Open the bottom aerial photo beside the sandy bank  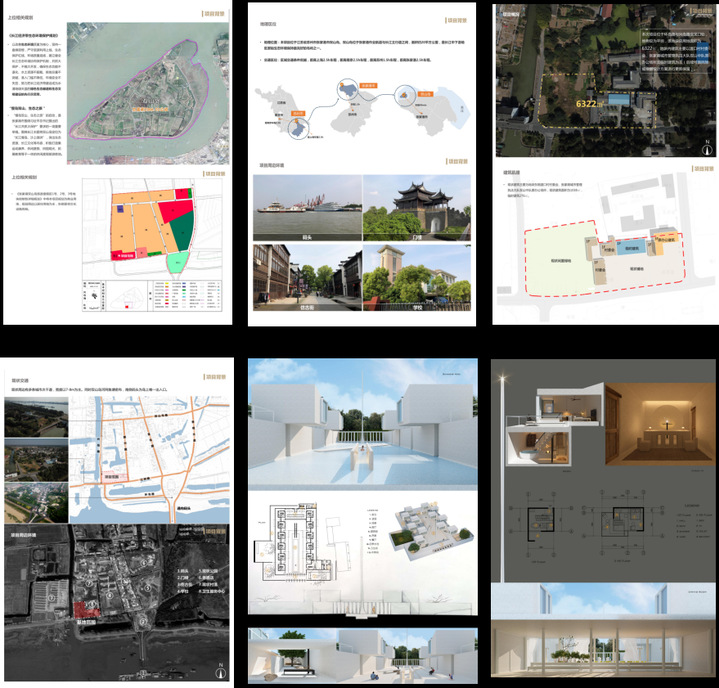pyautogui.click(x=36, y=503)
